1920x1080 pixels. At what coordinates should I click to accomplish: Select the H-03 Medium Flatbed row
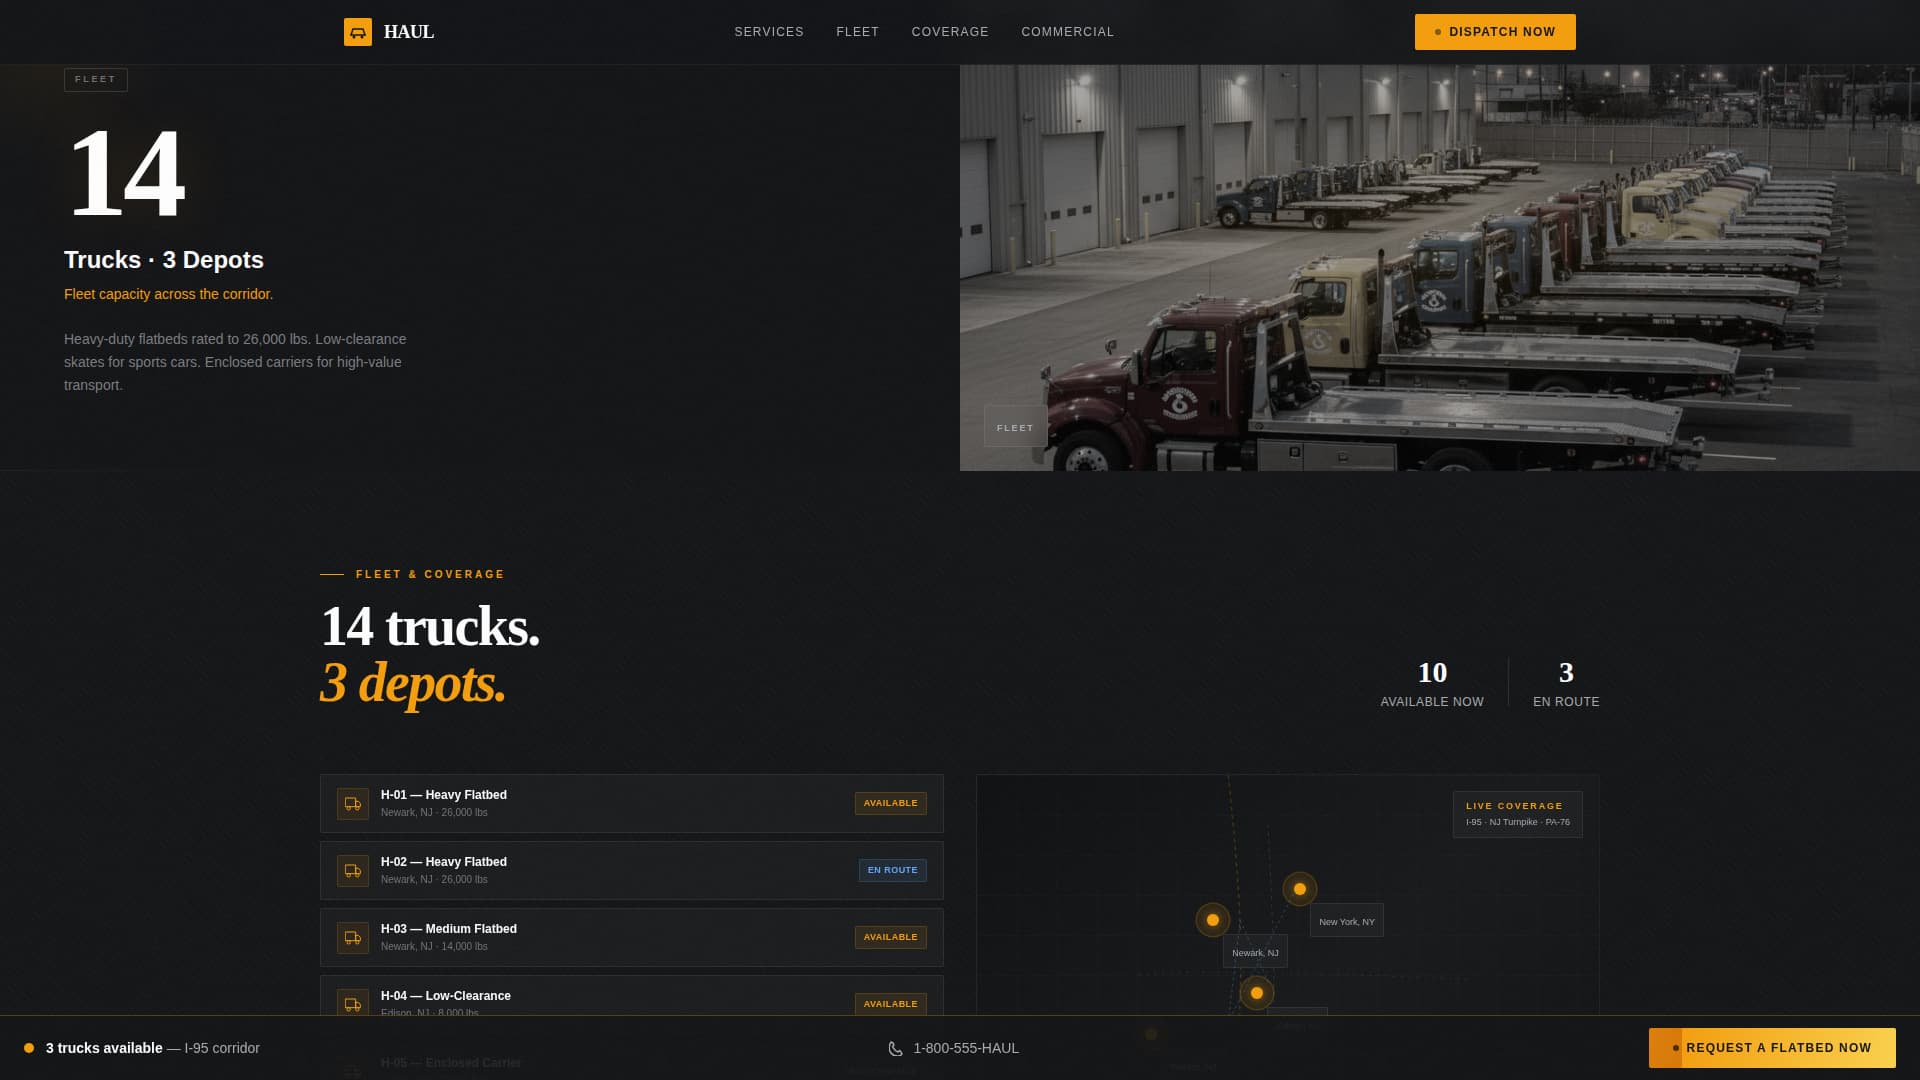pos(632,937)
